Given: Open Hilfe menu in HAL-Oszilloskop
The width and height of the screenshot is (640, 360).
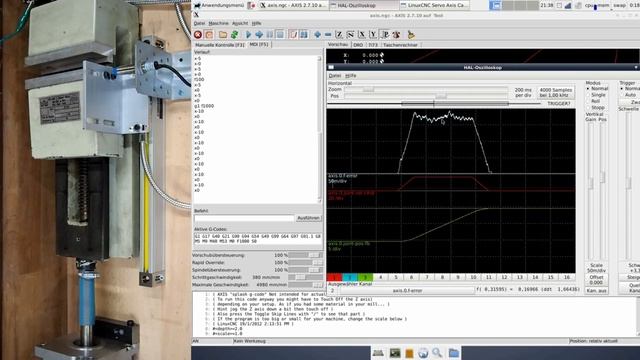Looking at the screenshot, I should click(x=351, y=76).
